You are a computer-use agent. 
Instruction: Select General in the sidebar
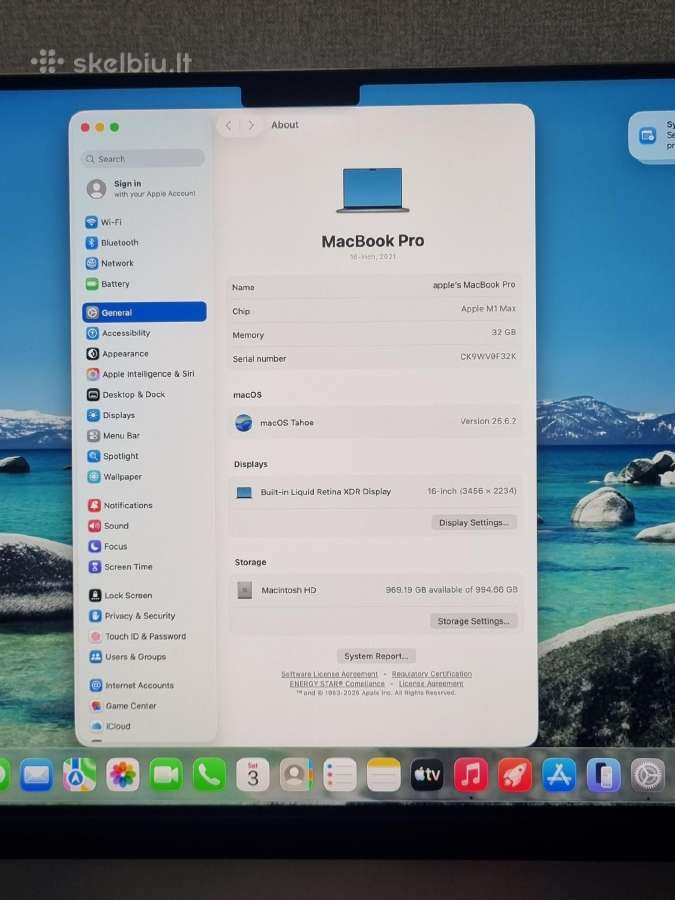[144, 312]
